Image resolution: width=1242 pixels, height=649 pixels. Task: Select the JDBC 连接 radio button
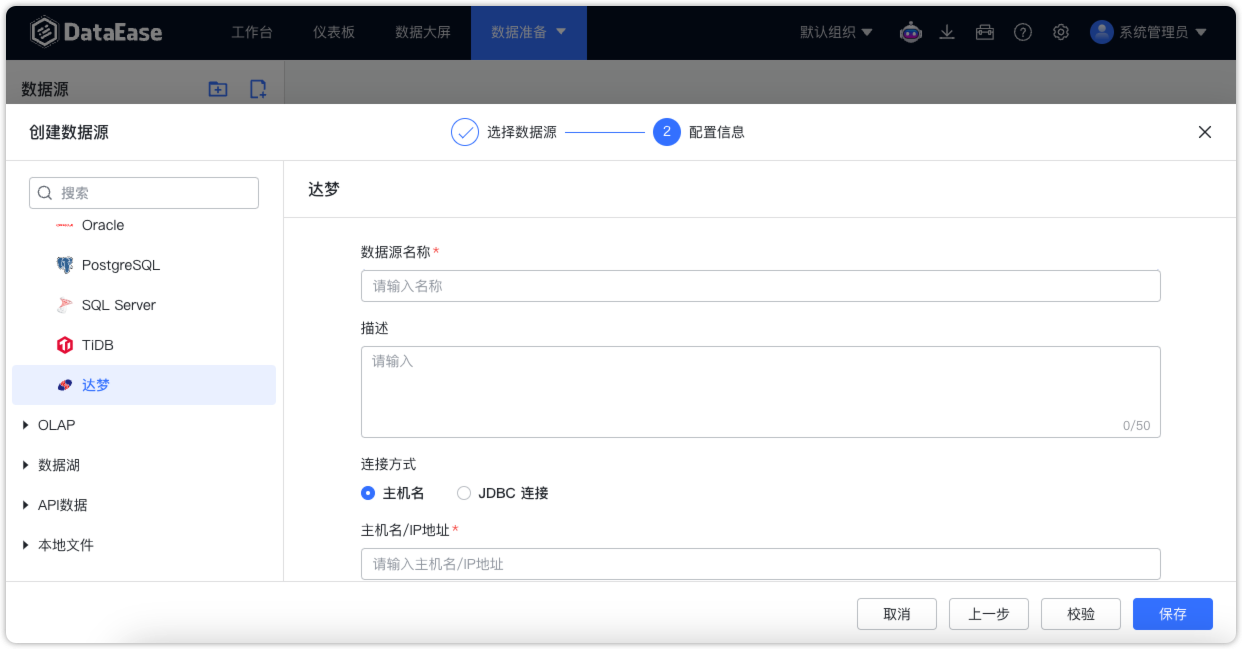click(x=464, y=492)
